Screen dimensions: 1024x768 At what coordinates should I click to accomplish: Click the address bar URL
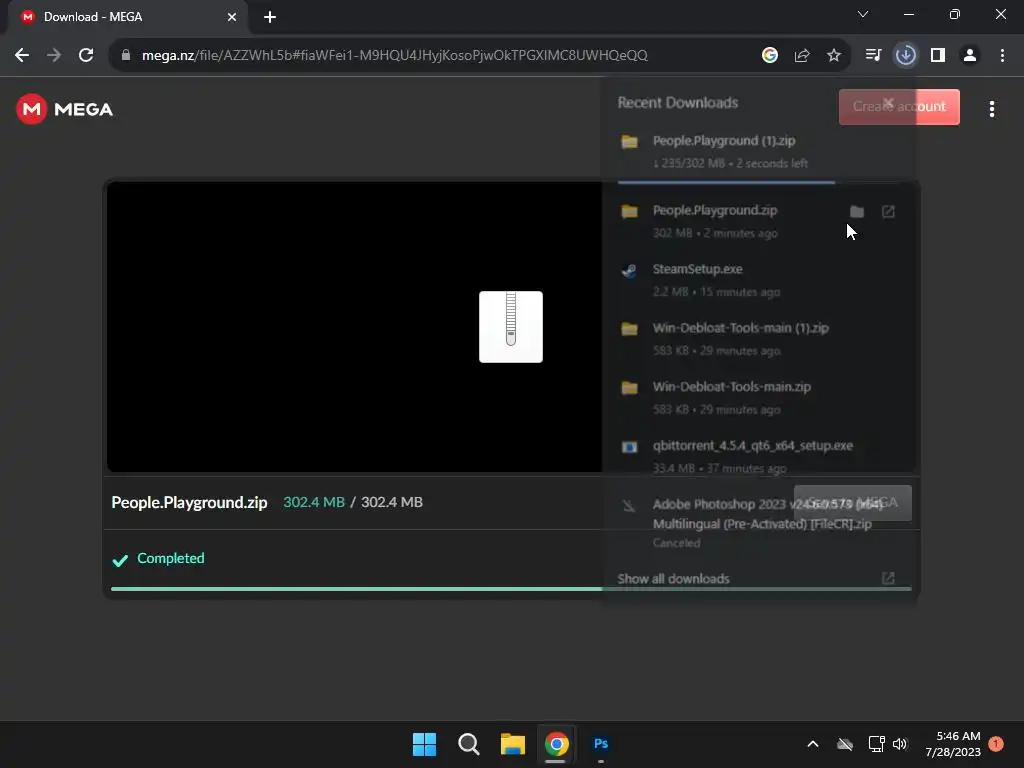pyautogui.click(x=394, y=56)
